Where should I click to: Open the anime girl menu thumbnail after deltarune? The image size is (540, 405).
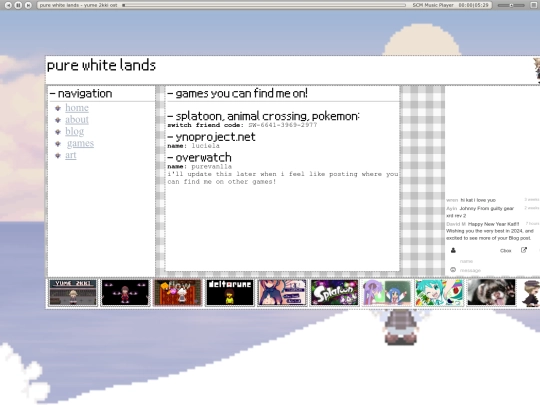pyautogui.click(x=282, y=293)
